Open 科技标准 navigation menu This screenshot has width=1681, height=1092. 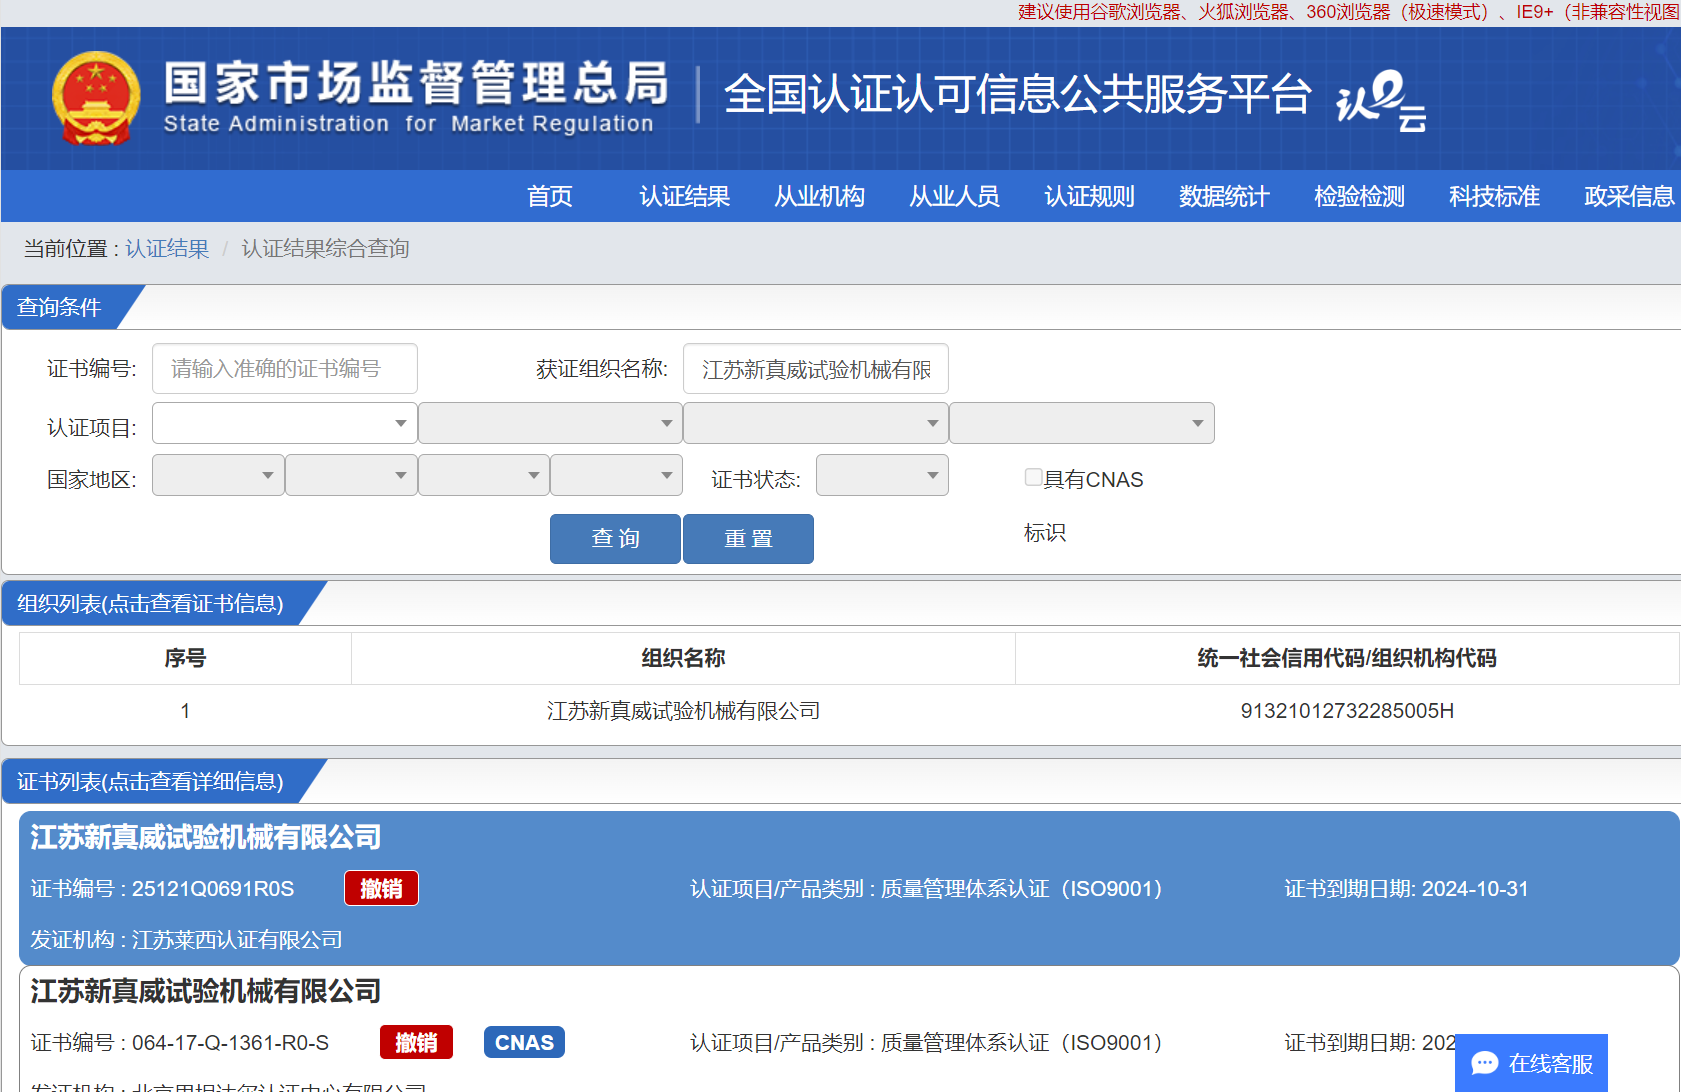tap(1495, 196)
